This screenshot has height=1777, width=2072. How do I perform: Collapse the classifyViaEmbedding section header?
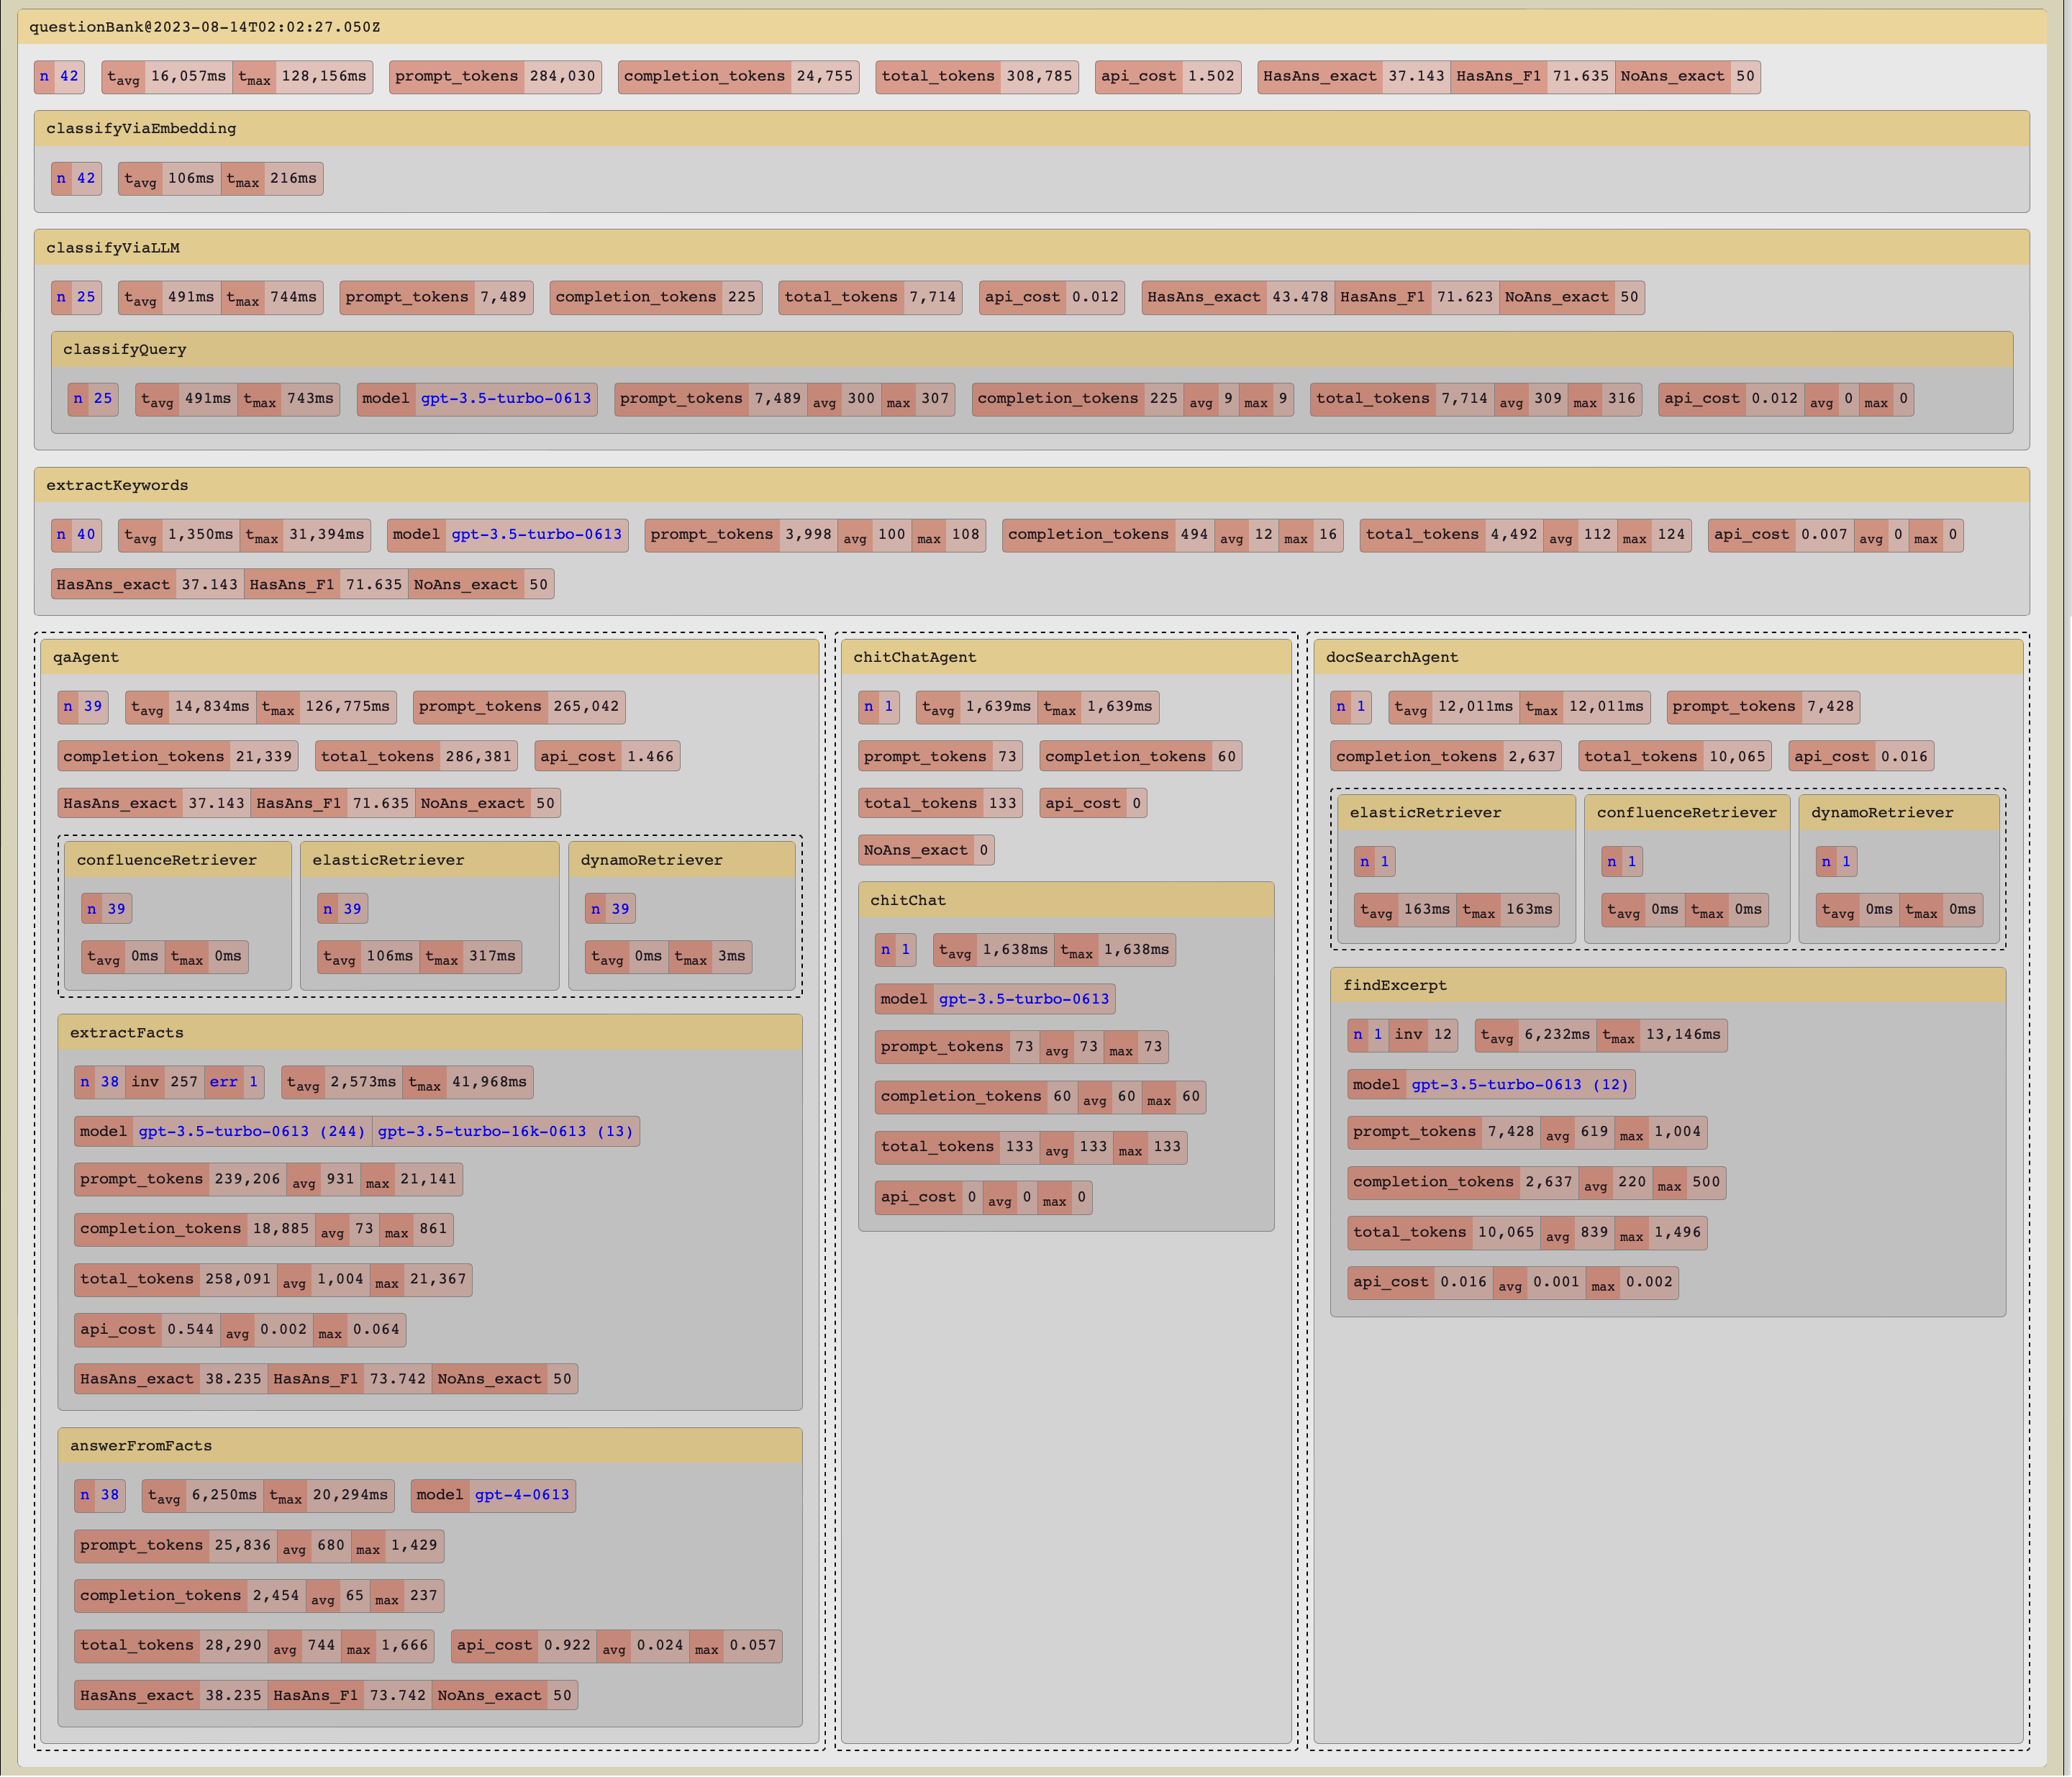pyautogui.click(x=141, y=128)
